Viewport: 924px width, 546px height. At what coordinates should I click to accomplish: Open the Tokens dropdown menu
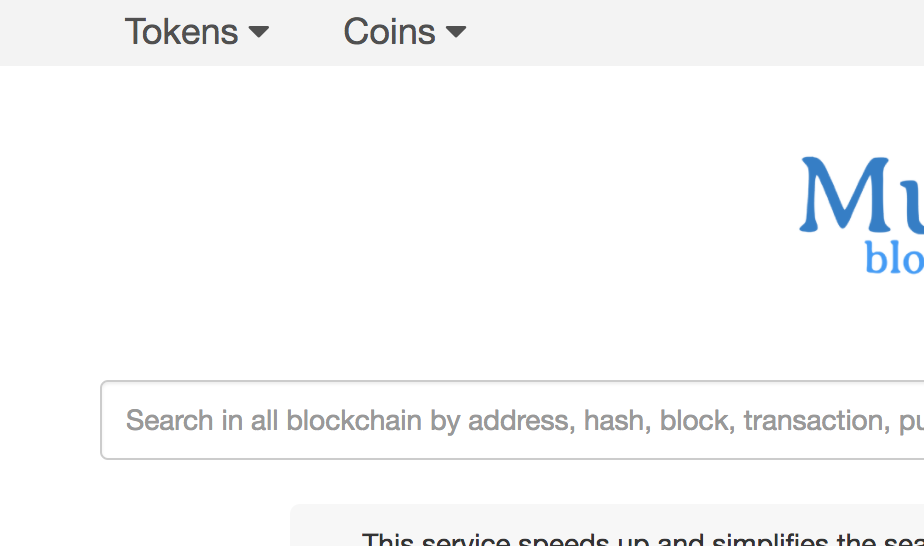point(196,32)
